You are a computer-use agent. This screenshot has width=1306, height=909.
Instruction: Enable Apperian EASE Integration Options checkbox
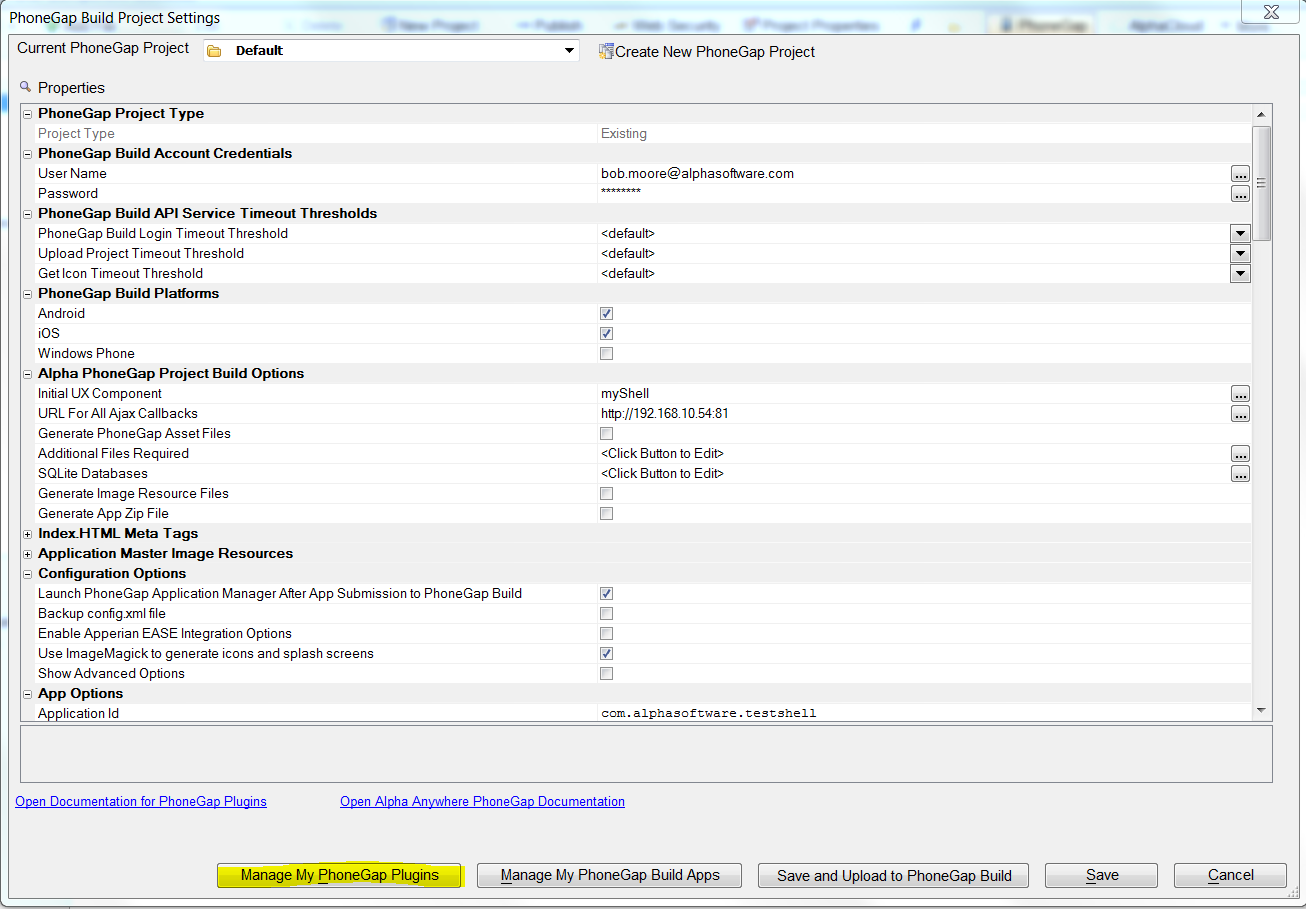tap(606, 634)
